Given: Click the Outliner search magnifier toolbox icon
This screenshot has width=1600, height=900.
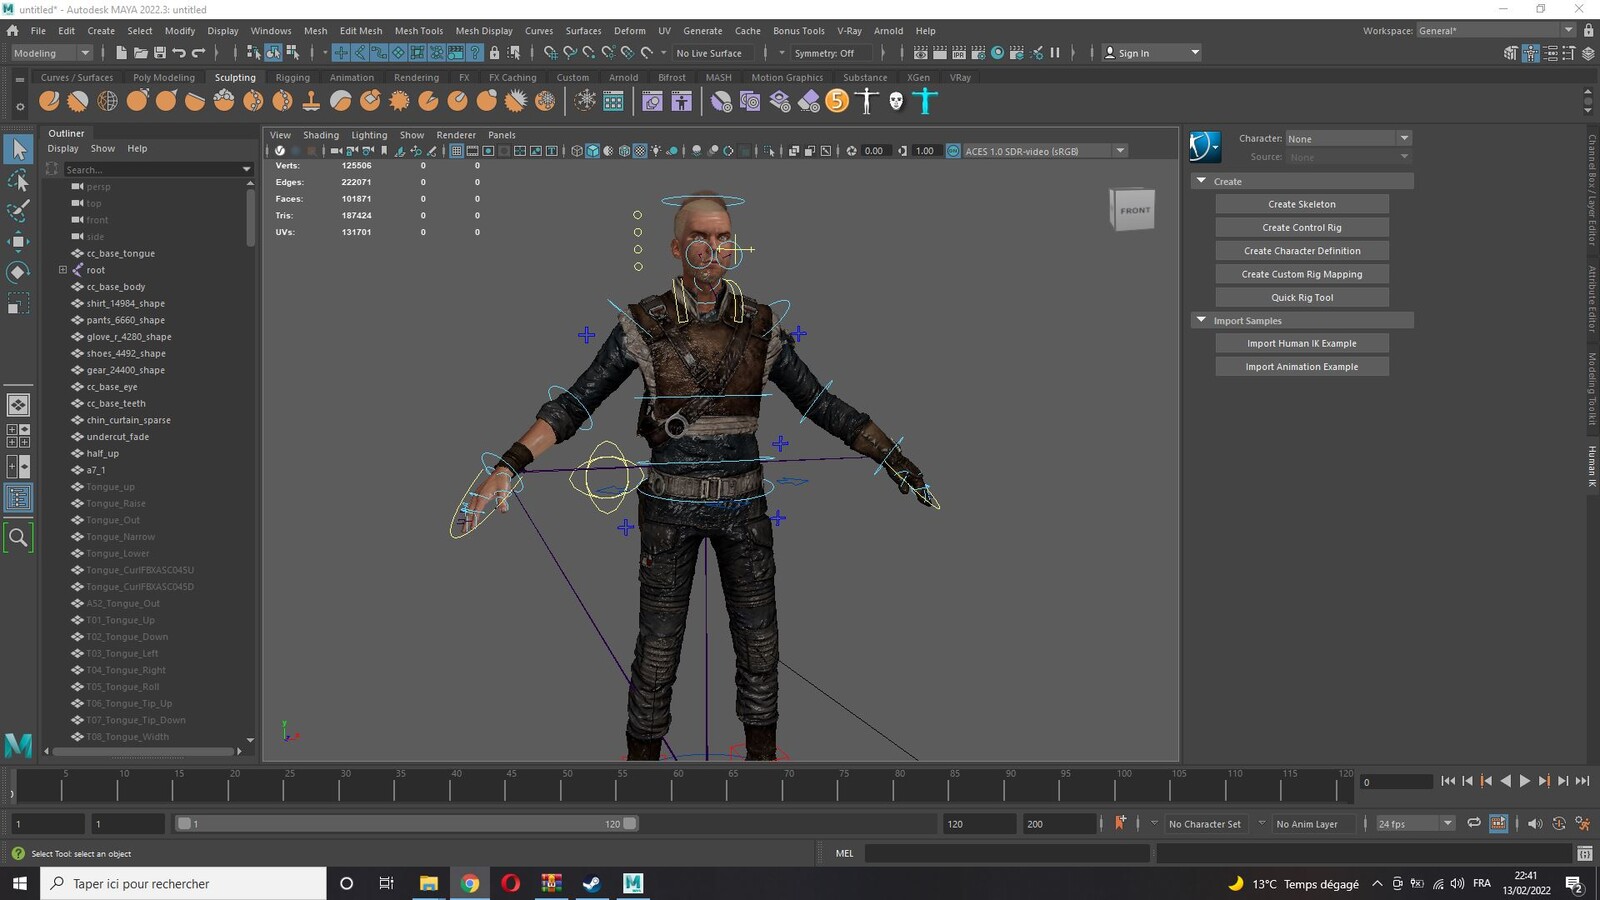Looking at the screenshot, I should (x=18, y=538).
